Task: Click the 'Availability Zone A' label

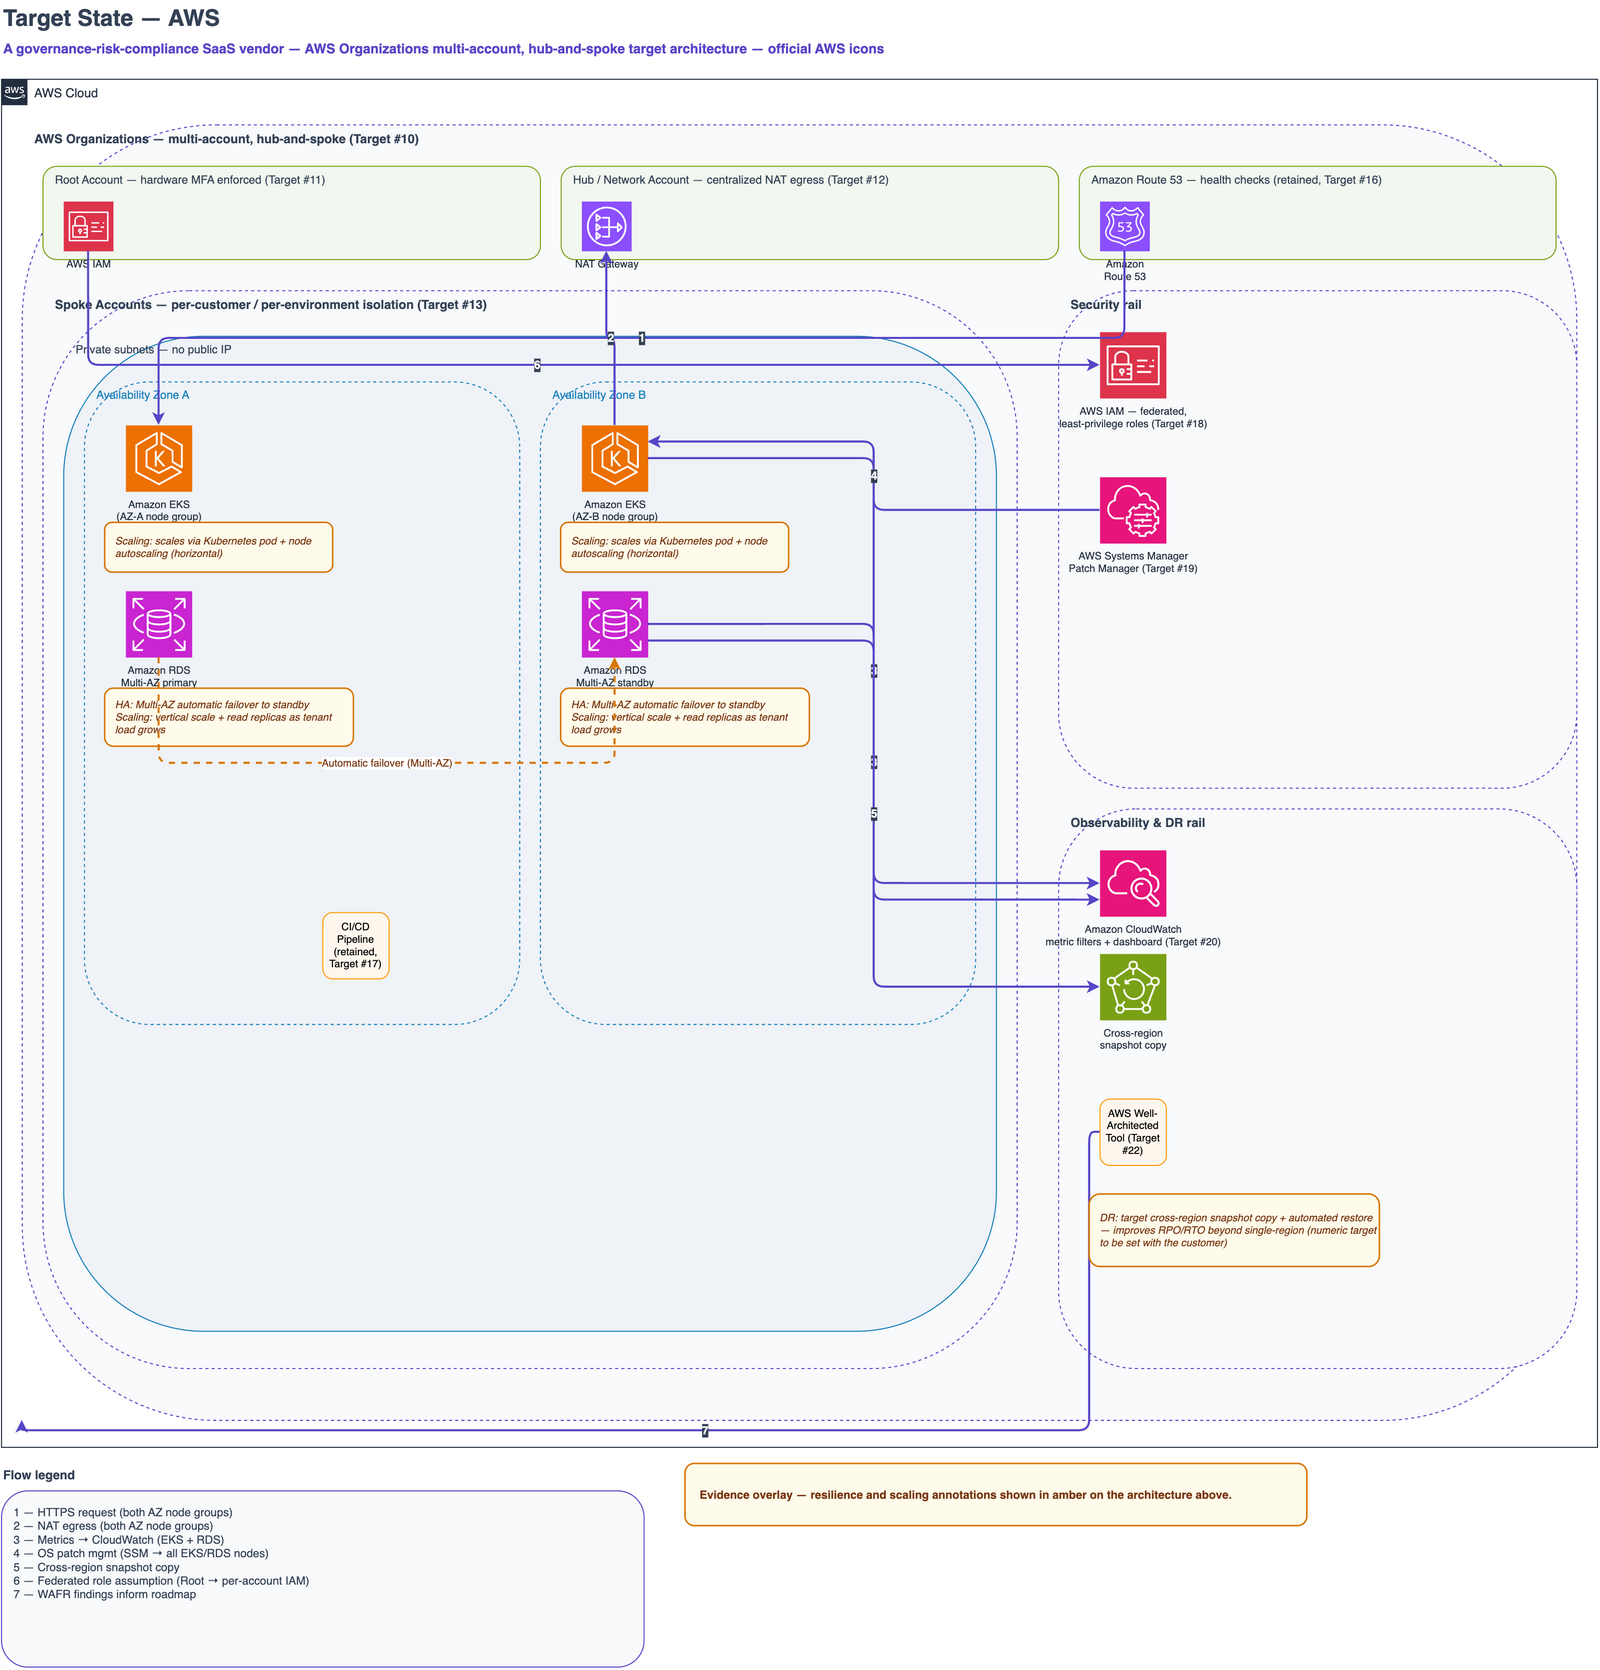Action: pyautogui.click(x=142, y=396)
